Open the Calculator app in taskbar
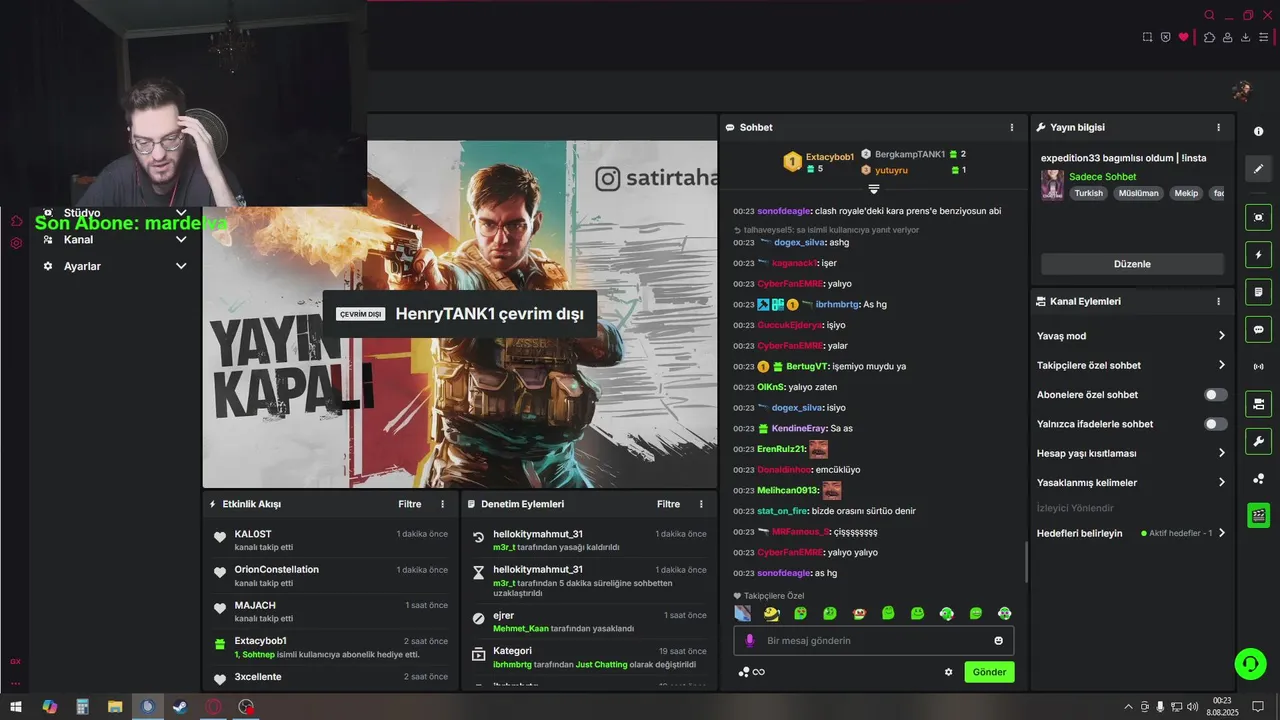This screenshot has width=1280, height=720. coord(82,707)
